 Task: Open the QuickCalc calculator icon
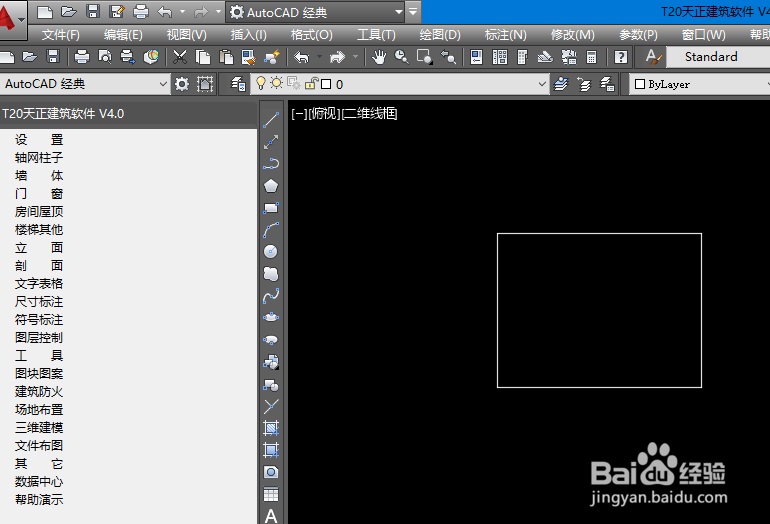592,57
